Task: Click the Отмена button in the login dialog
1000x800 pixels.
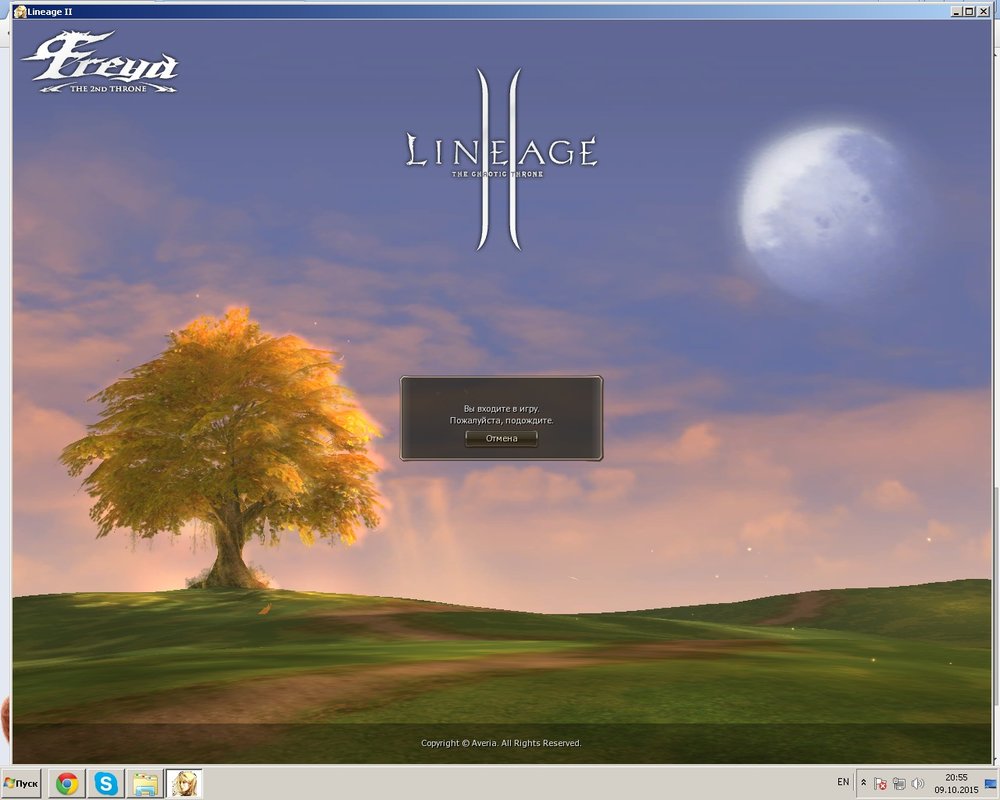Action: tap(501, 438)
